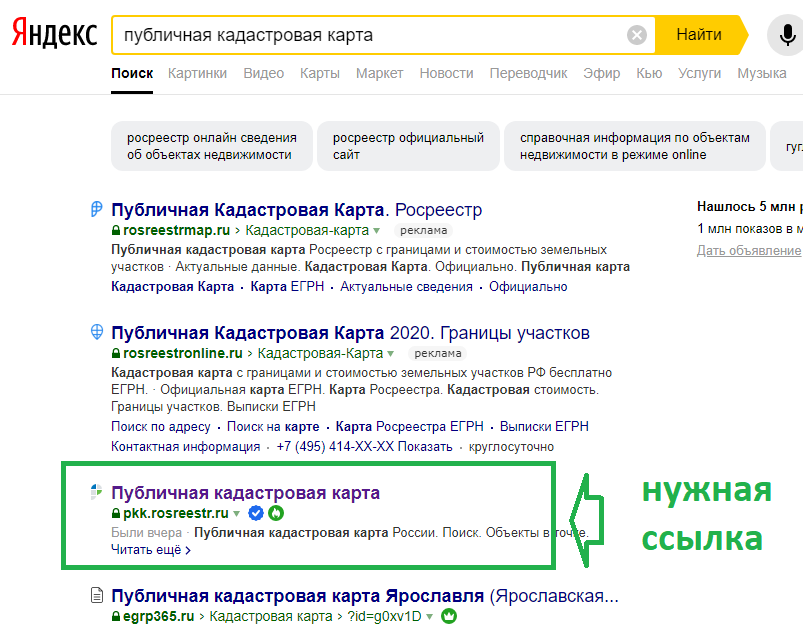Screen dimensions: 803x629
Task: Open sitelink Официально
Action: 528,286
